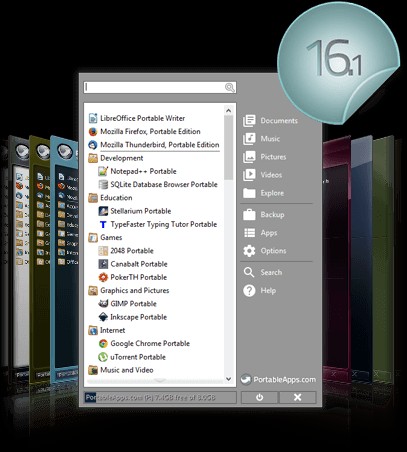The image size is (407, 452).
Task: Click the Videos play icon
Action: click(249, 175)
